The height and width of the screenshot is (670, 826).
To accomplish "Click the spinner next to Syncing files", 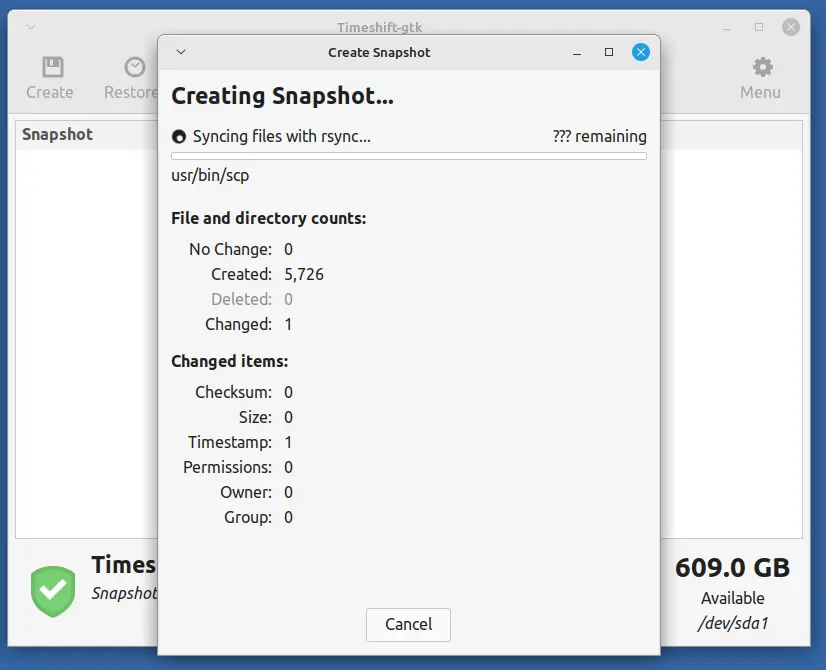I will click(x=179, y=137).
